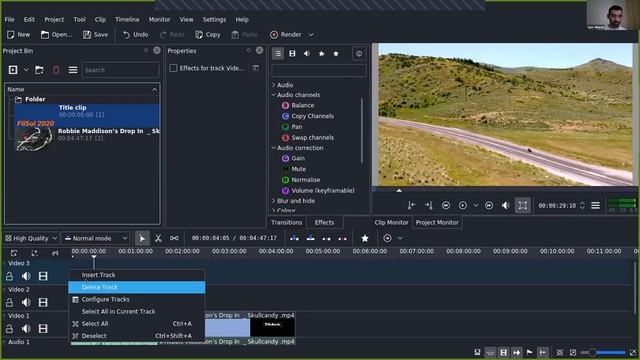This screenshot has height=360, width=640.
Task: Expand the Blur and hide category
Action: 273,201
